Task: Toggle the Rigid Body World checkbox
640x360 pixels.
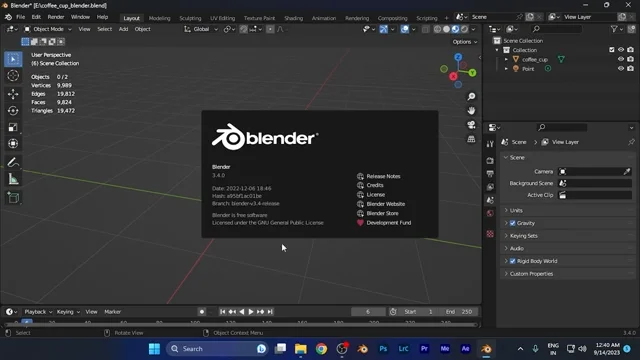Action: (x=513, y=261)
